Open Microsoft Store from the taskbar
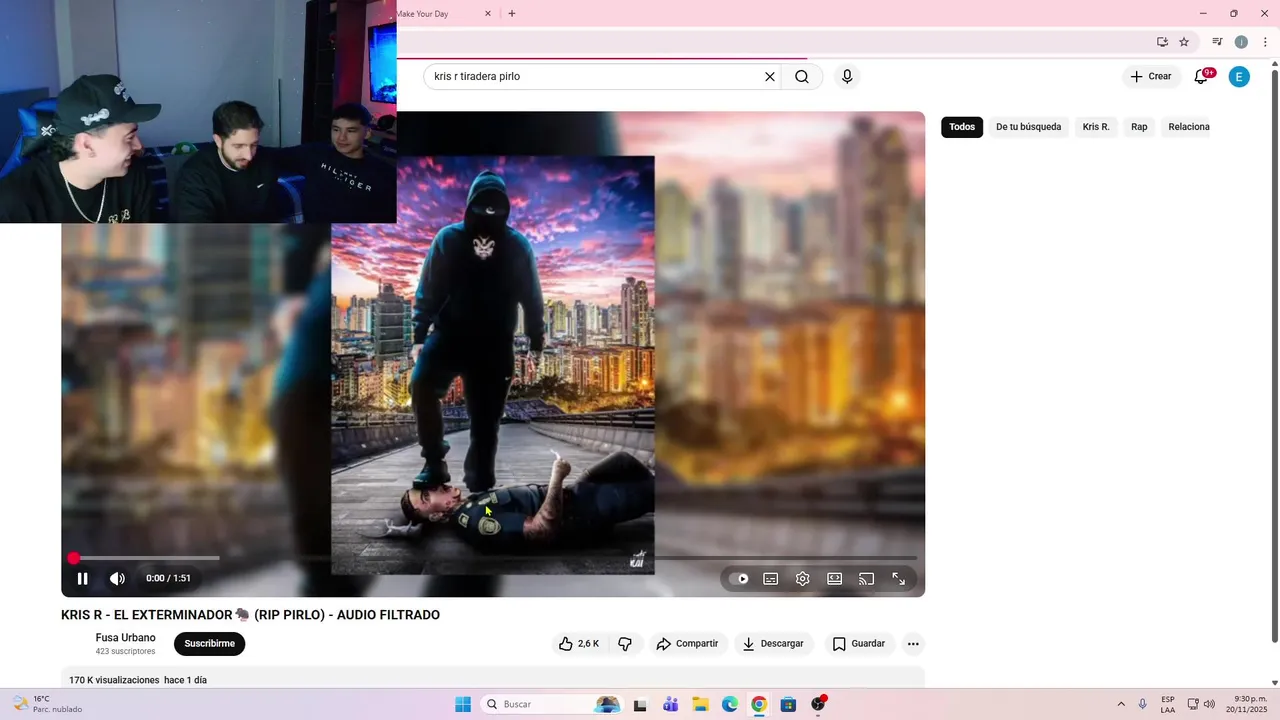 point(788,704)
